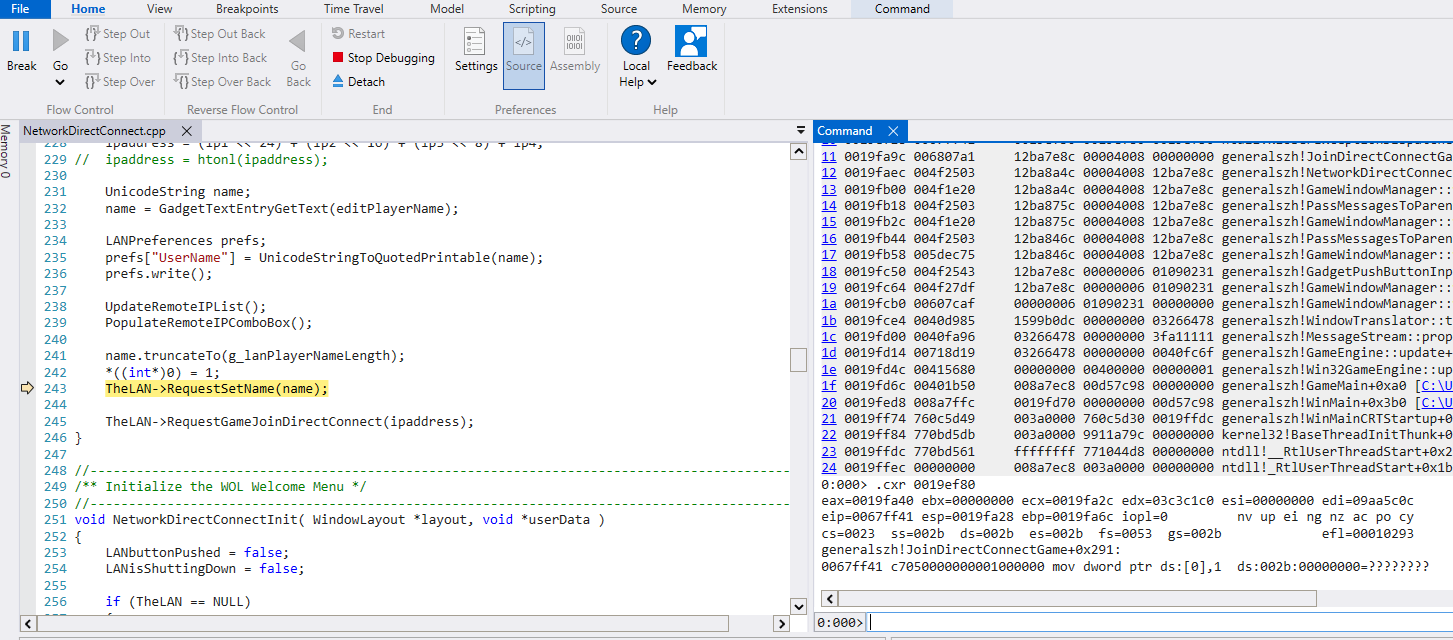This screenshot has height=640, width=1453.
Task: Open the source window tab list dropdown
Action: tap(800, 131)
